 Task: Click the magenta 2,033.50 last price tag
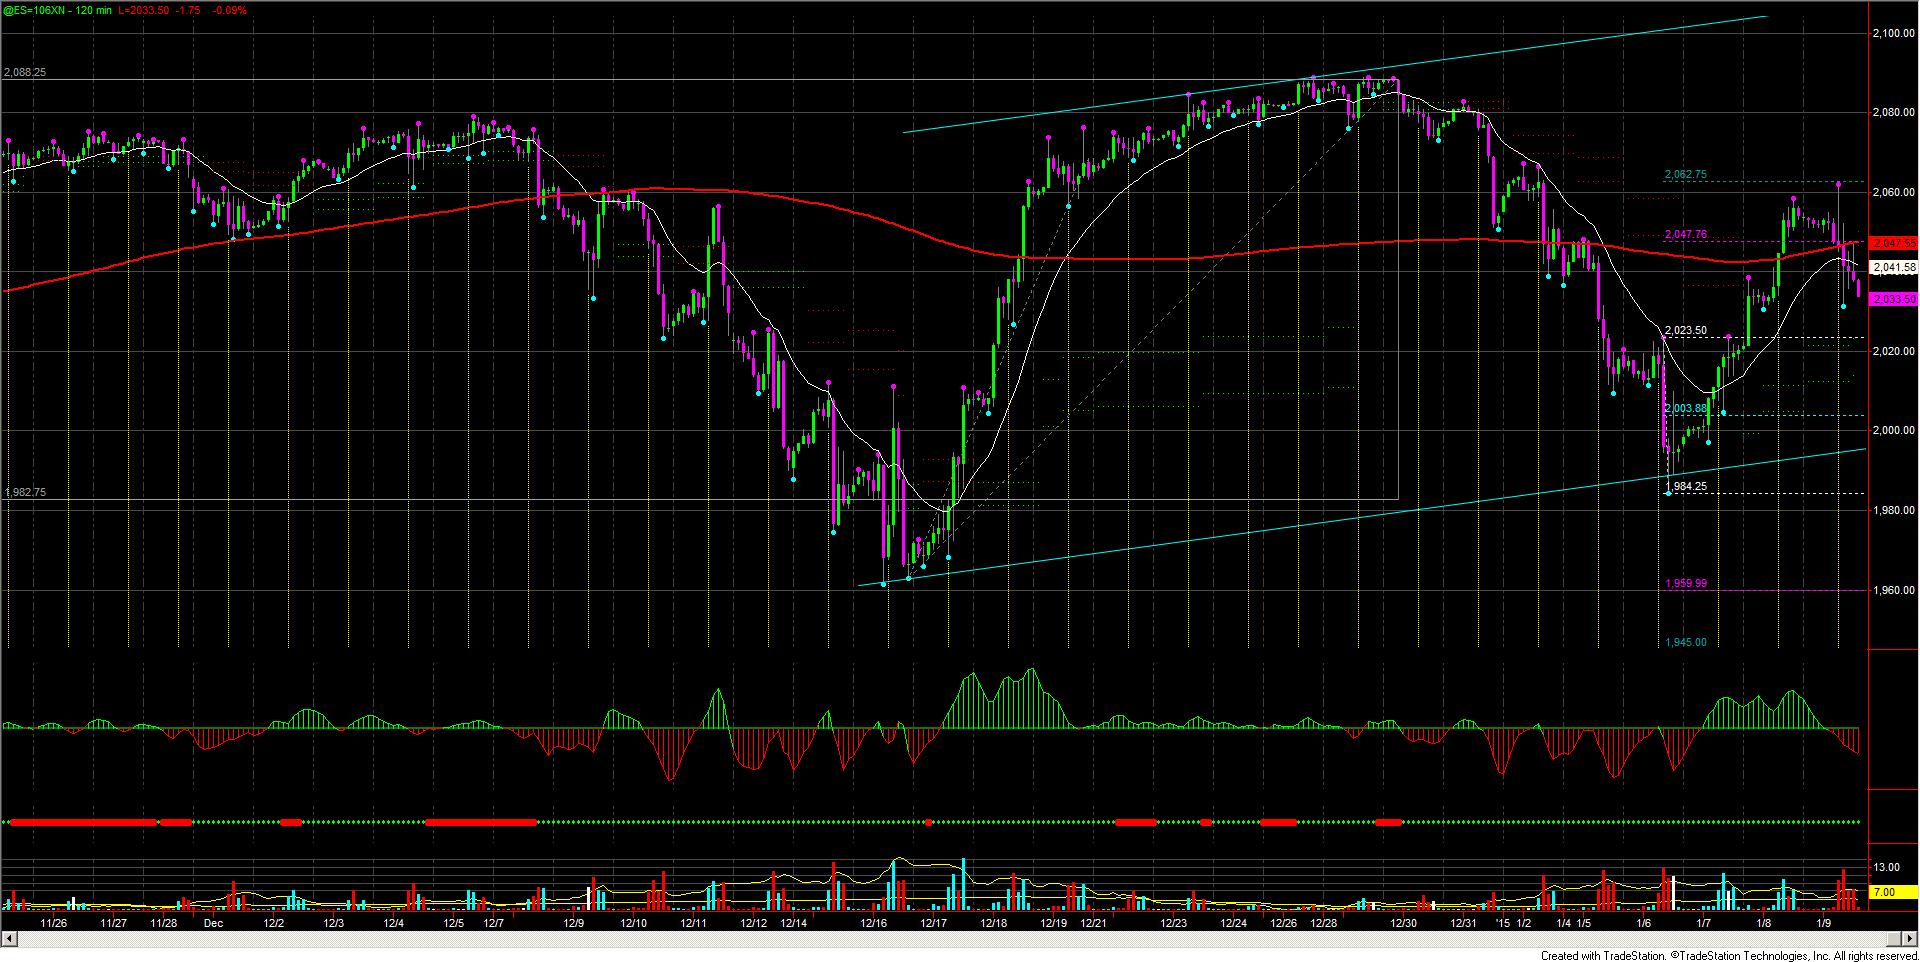1894,299
